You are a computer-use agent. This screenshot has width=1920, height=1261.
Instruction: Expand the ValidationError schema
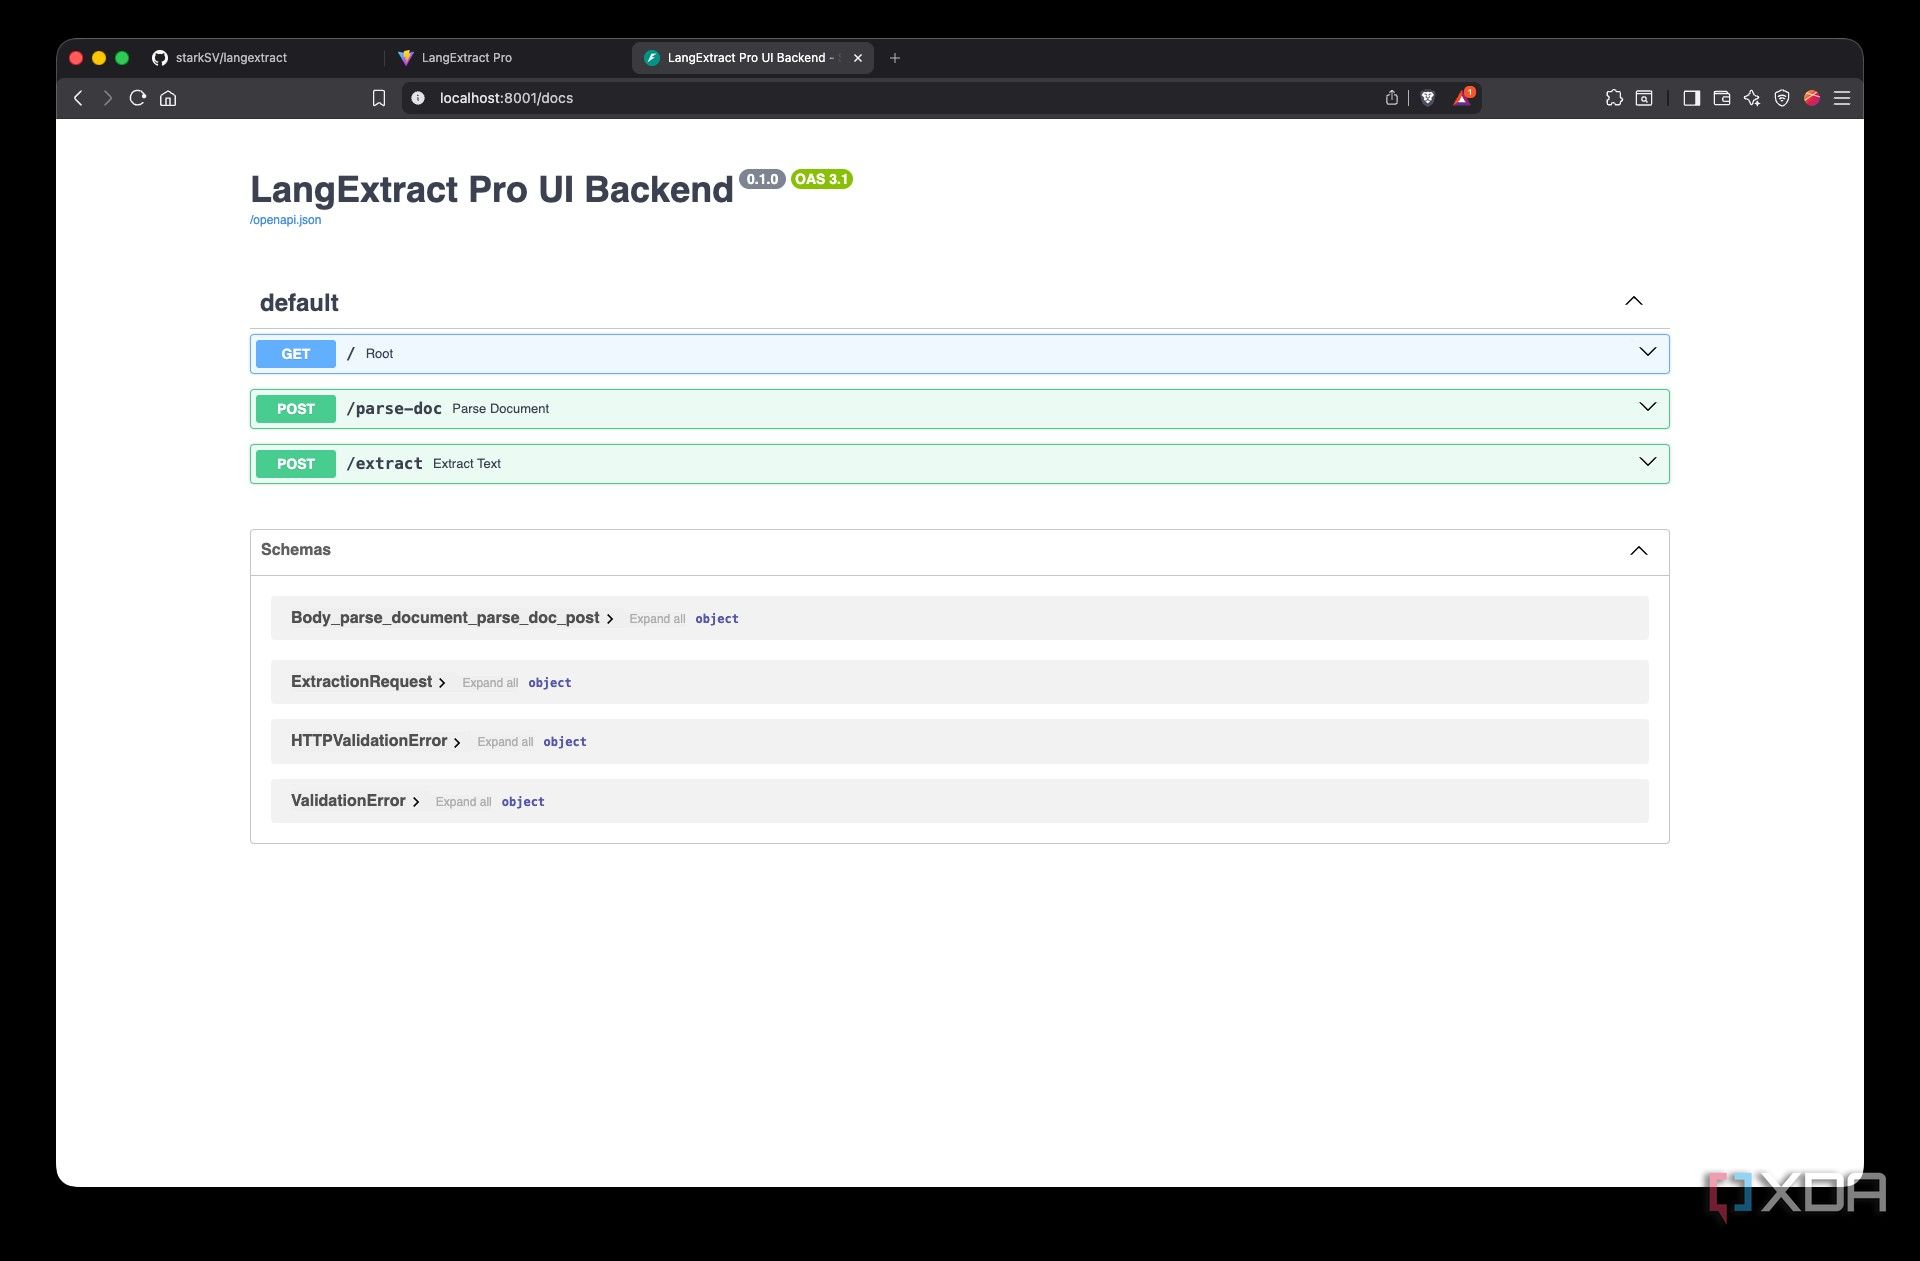point(355,801)
